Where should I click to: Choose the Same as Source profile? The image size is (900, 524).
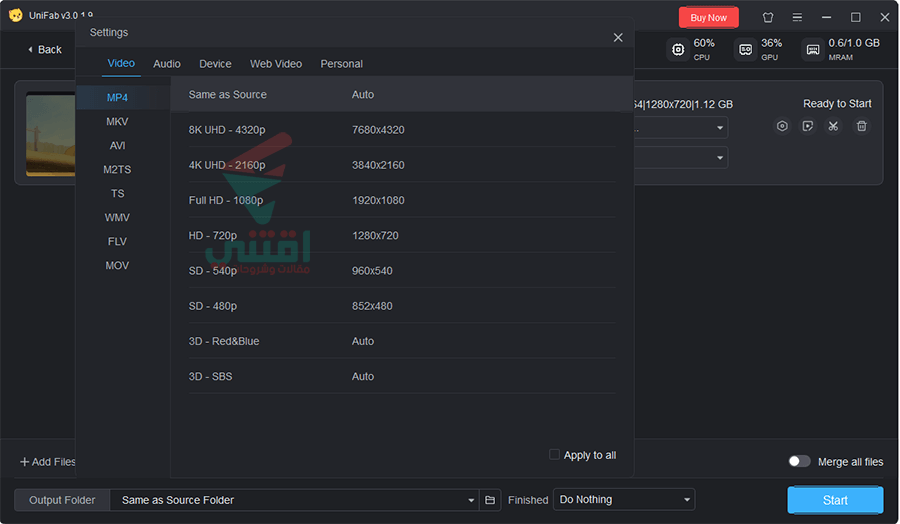[x=402, y=94]
